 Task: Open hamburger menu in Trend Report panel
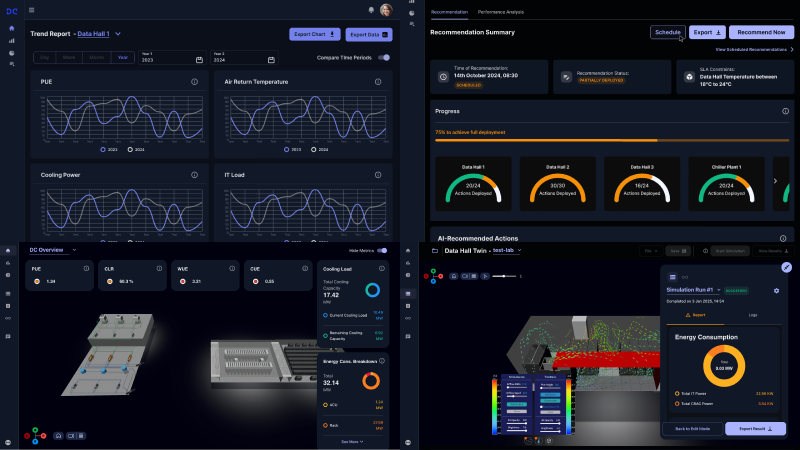(x=32, y=10)
